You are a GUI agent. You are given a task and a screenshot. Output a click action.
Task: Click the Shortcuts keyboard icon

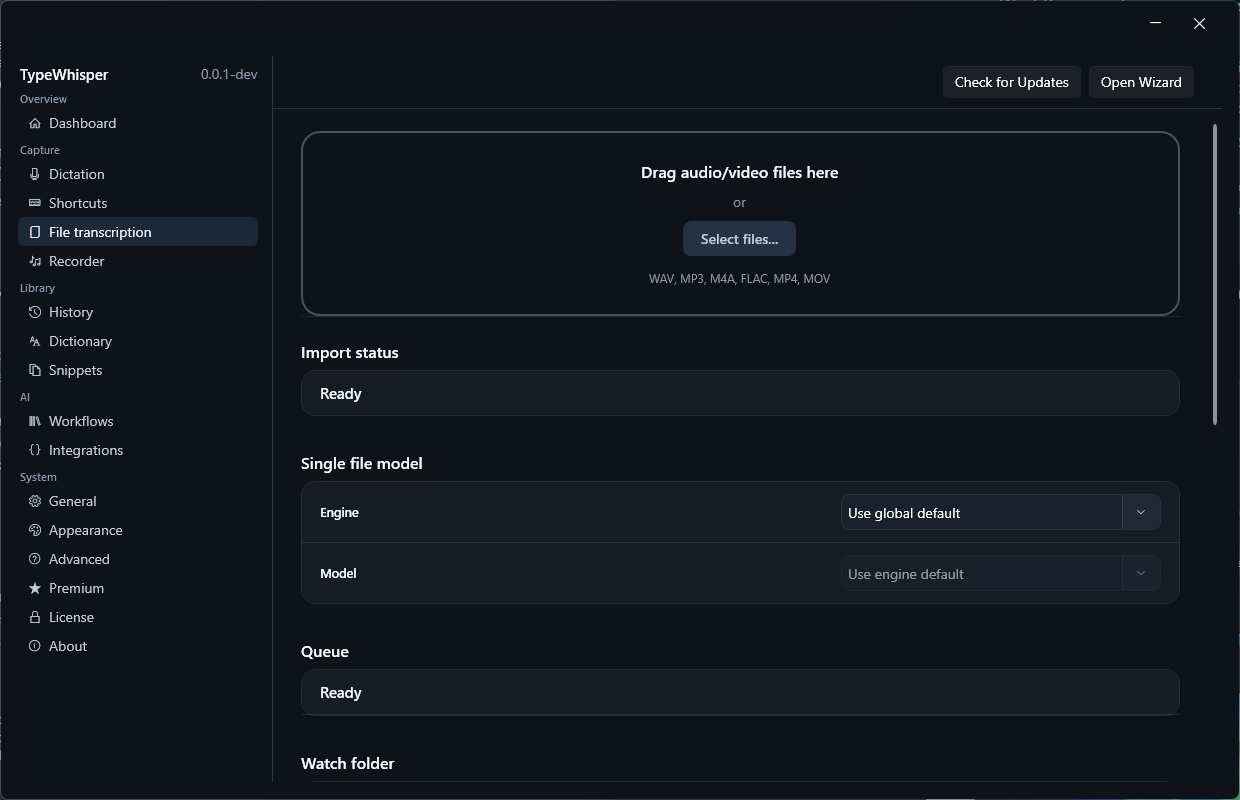pyautogui.click(x=35, y=203)
